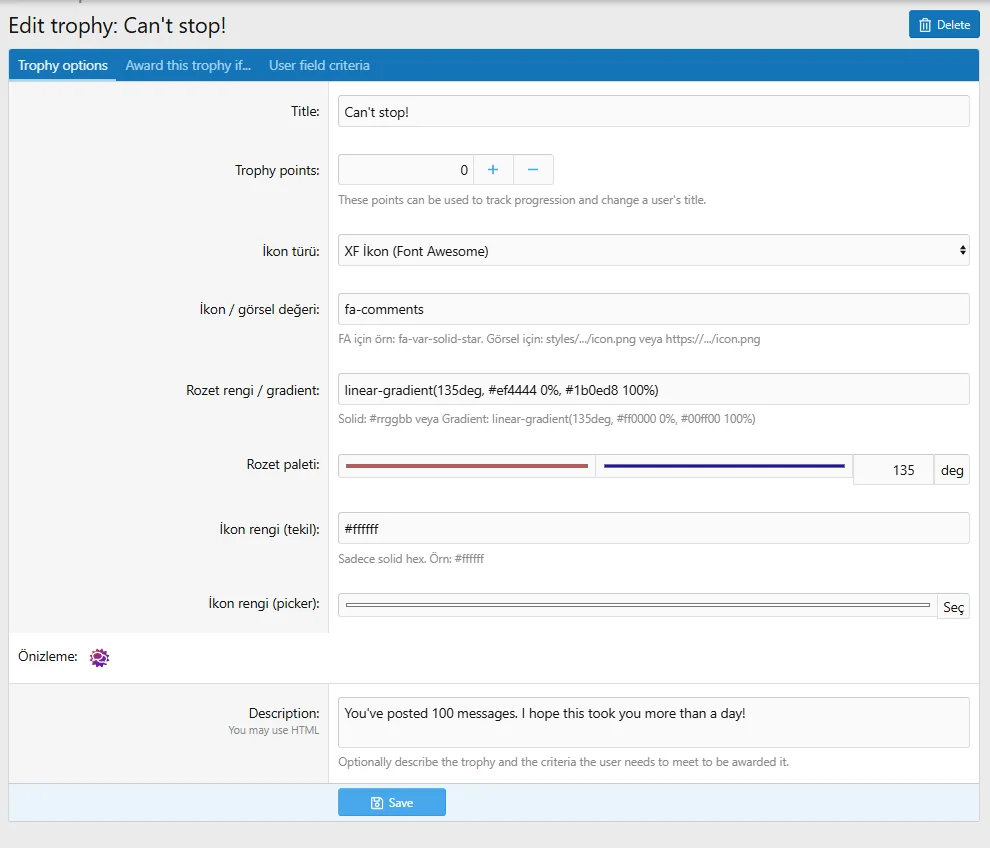Click the İkon rengi (tekil) hex field
The width and height of the screenshot is (990, 848).
[x=653, y=528]
